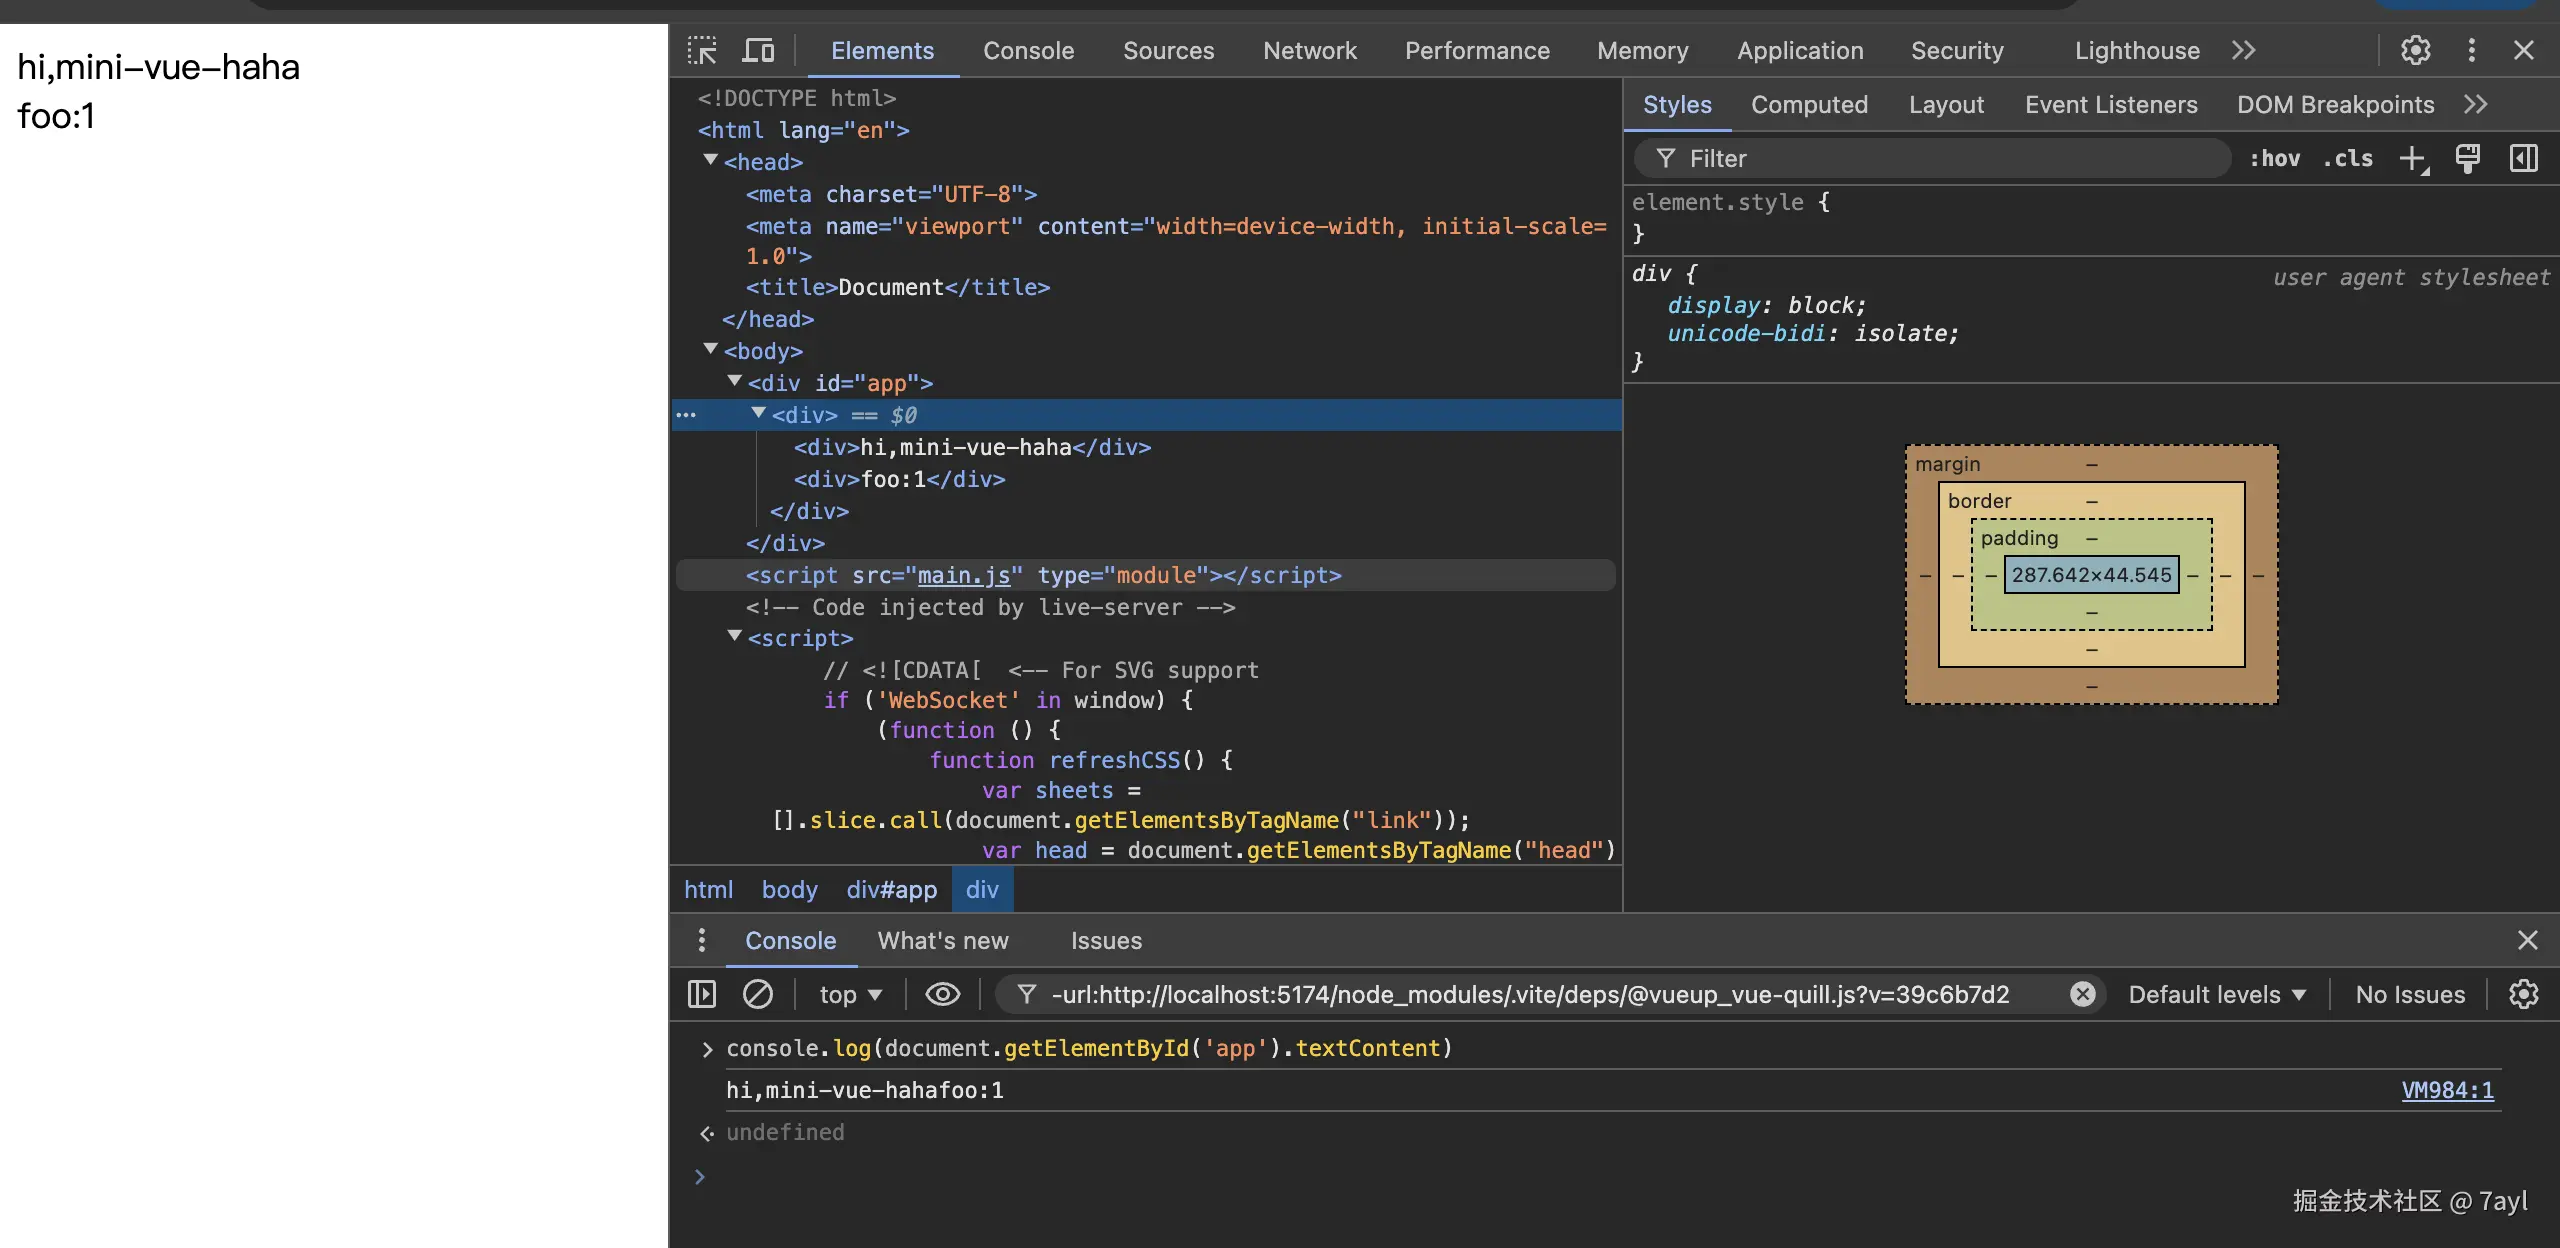Show the console sidebar panel icon
The height and width of the screenshot is (1248, 2560).
pos(702,994)
